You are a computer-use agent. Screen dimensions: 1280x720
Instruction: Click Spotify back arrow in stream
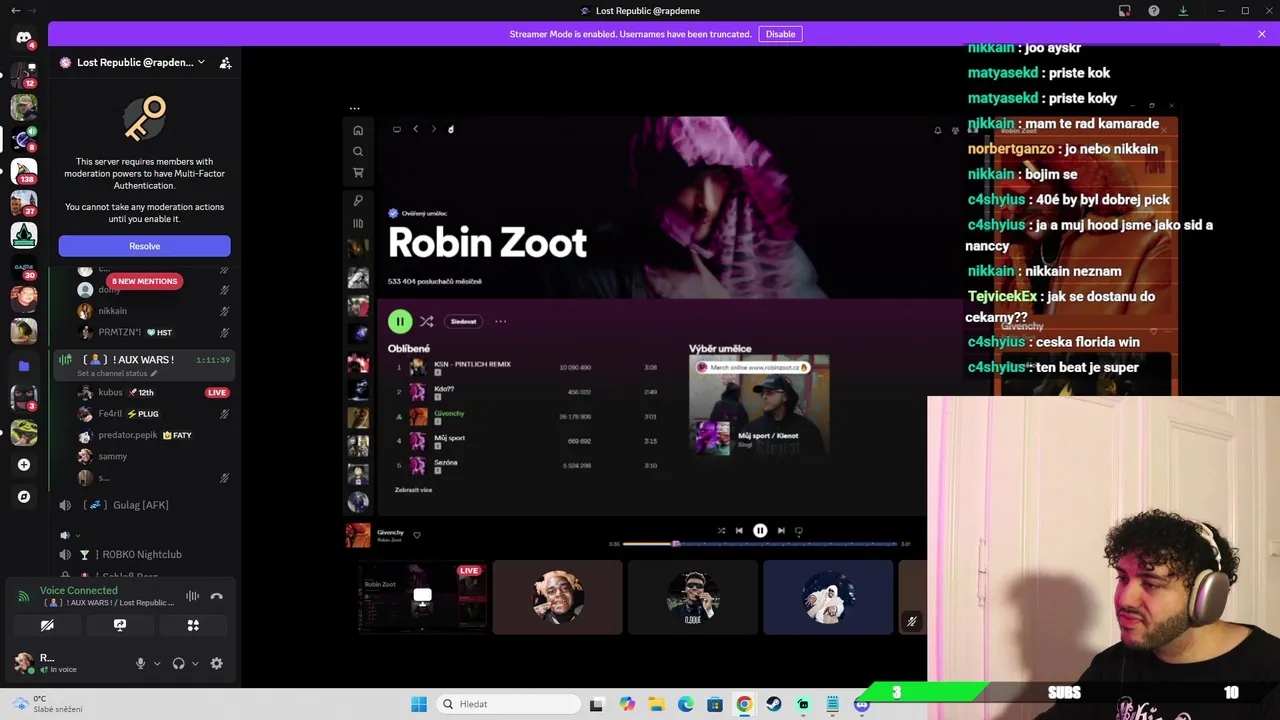[416, 129]
